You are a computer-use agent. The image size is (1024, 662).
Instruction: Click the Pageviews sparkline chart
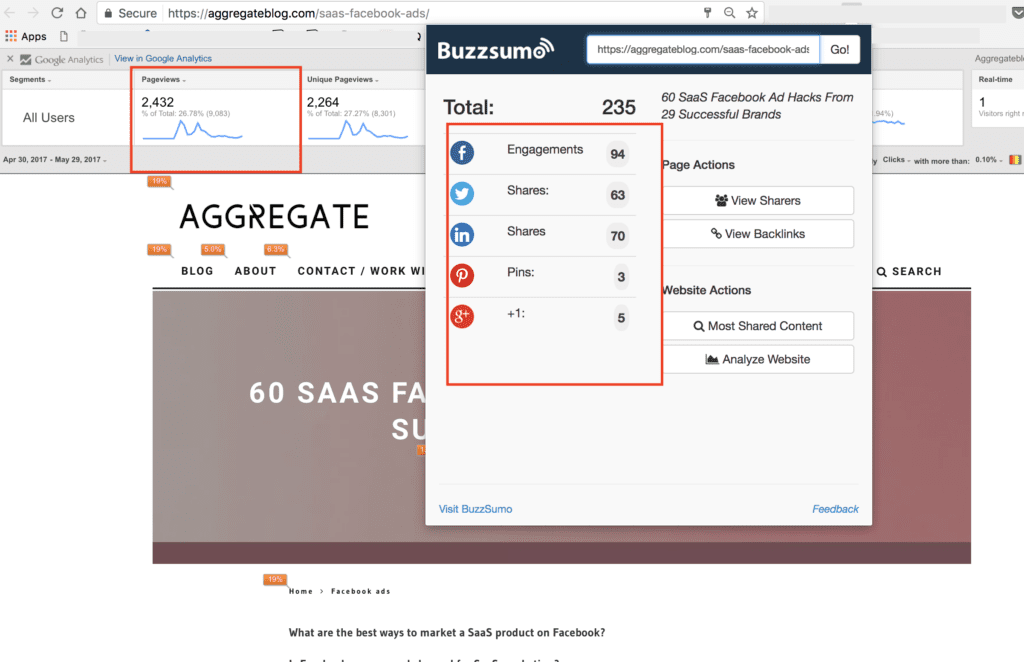click(192, 130)
